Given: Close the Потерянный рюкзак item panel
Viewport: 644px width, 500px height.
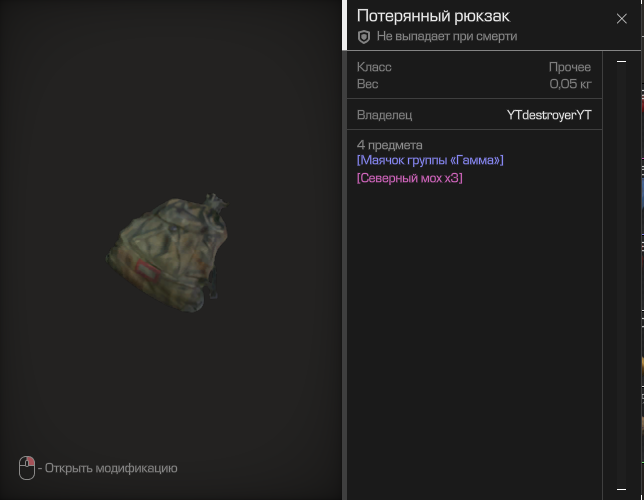Looking at the screenshot, I should click(621, 18).
